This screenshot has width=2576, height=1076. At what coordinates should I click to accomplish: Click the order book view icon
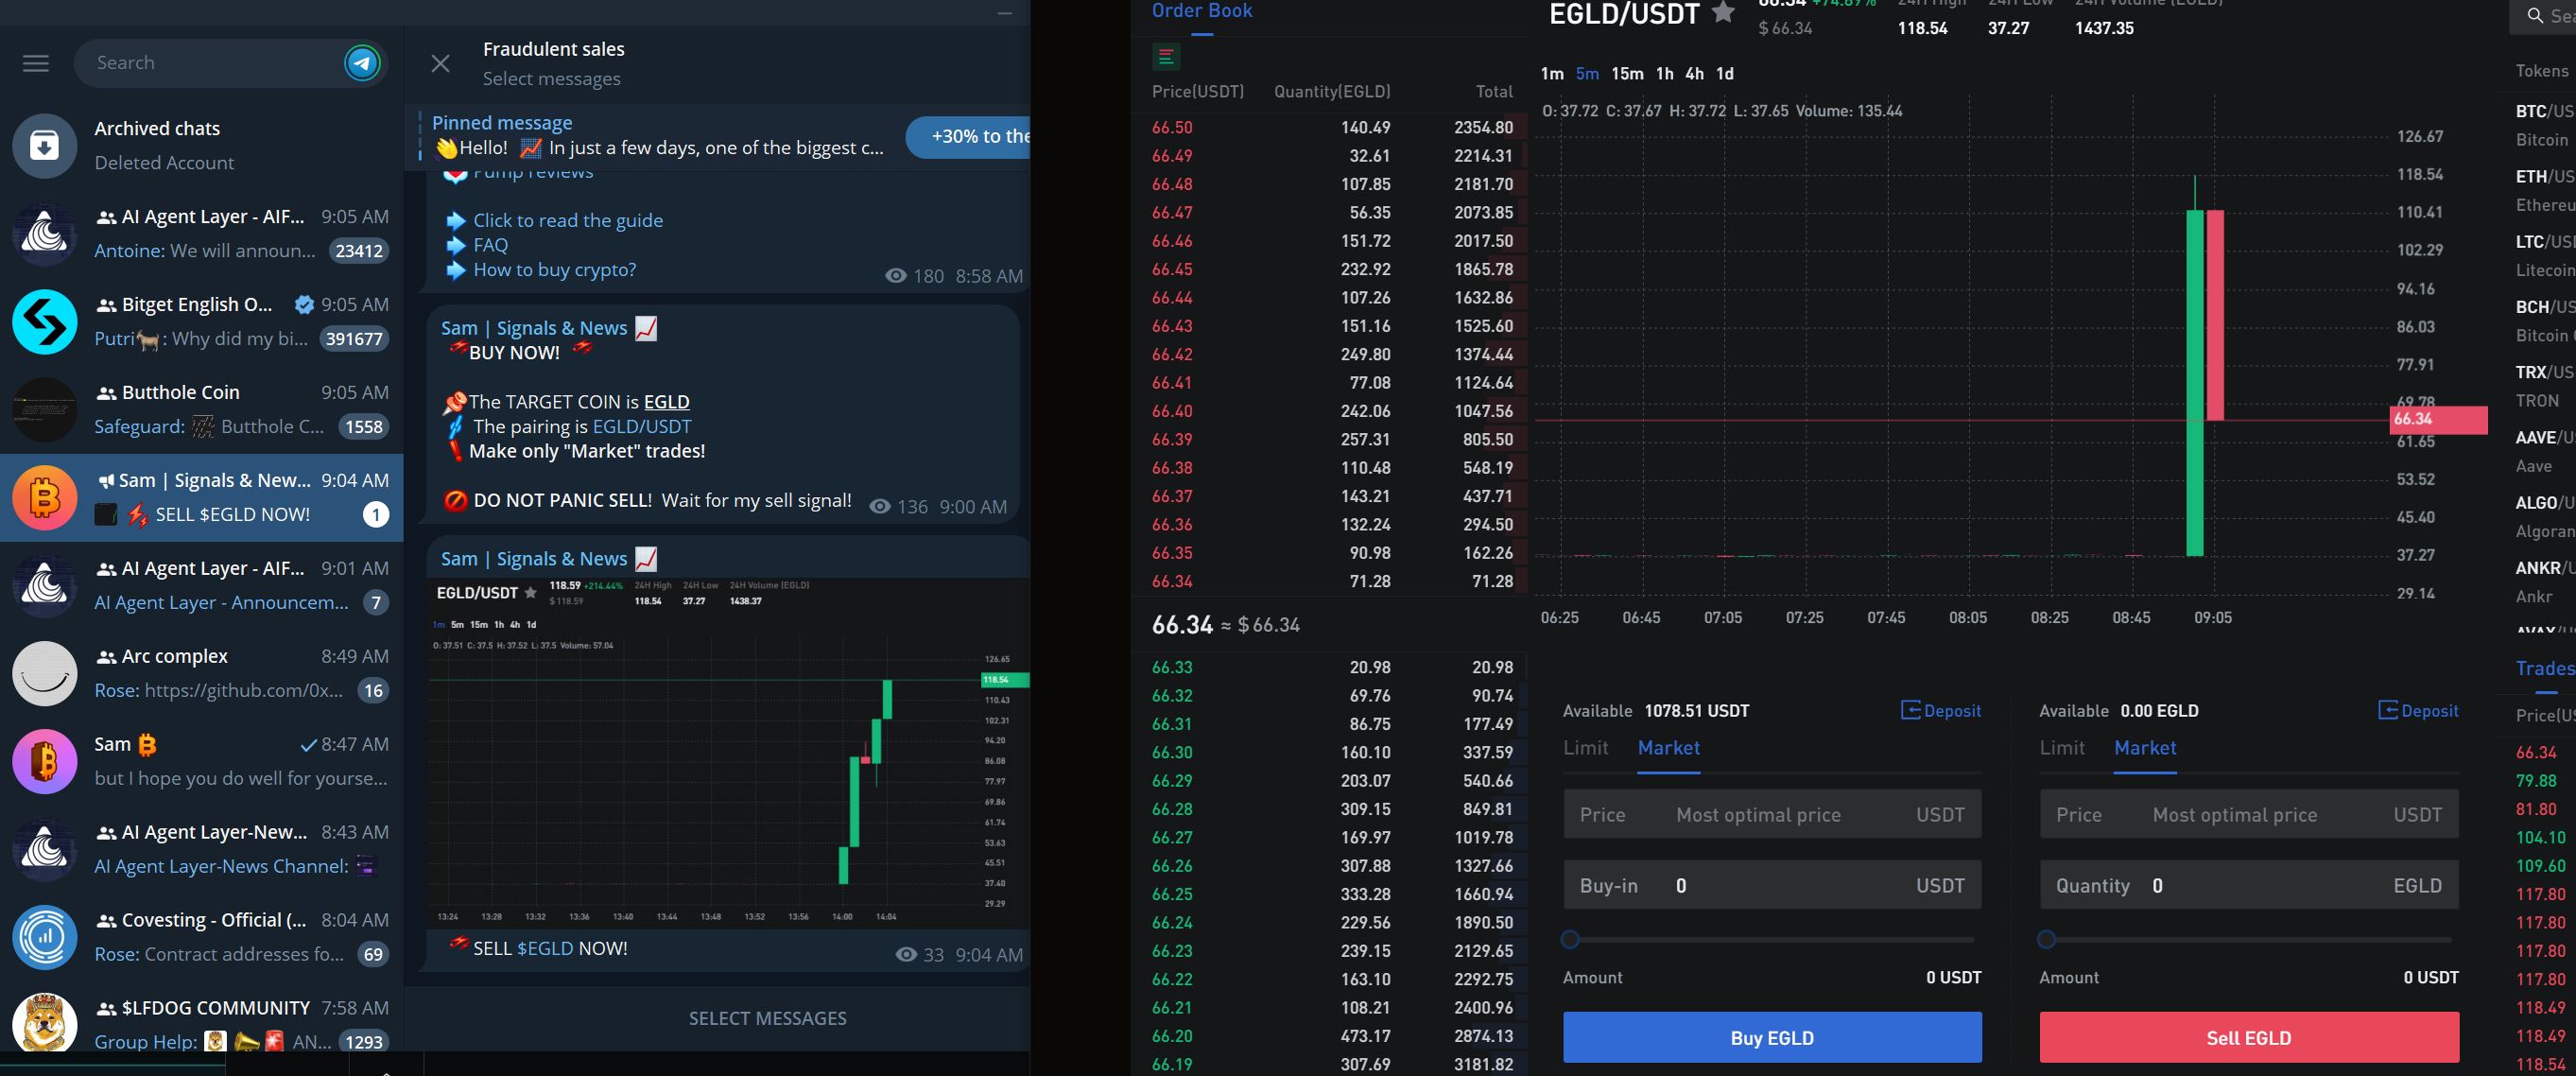pos(1166,57)
